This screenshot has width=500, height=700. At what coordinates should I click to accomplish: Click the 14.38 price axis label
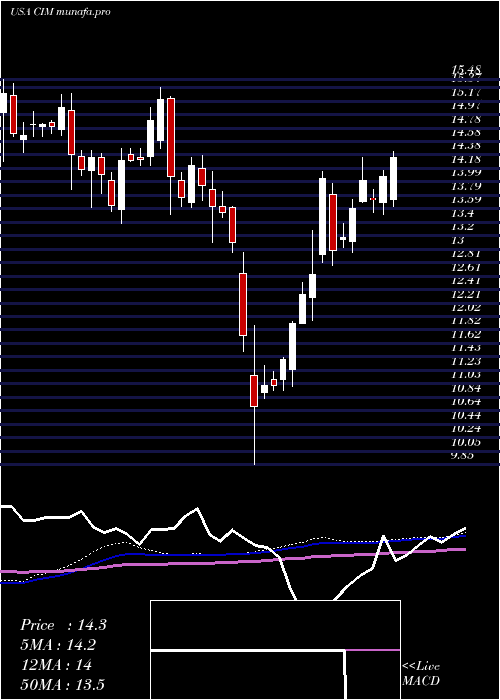click(466, 146)
